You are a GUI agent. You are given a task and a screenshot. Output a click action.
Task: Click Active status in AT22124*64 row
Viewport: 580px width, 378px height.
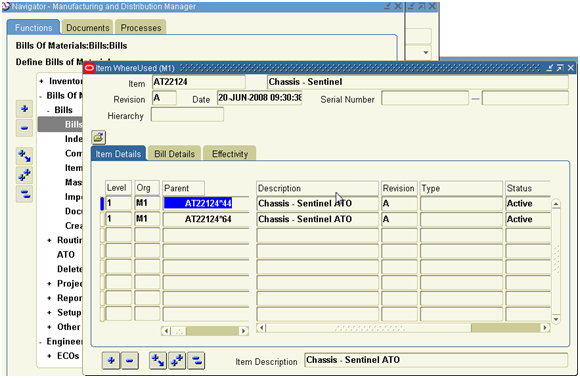coord(528,219)
